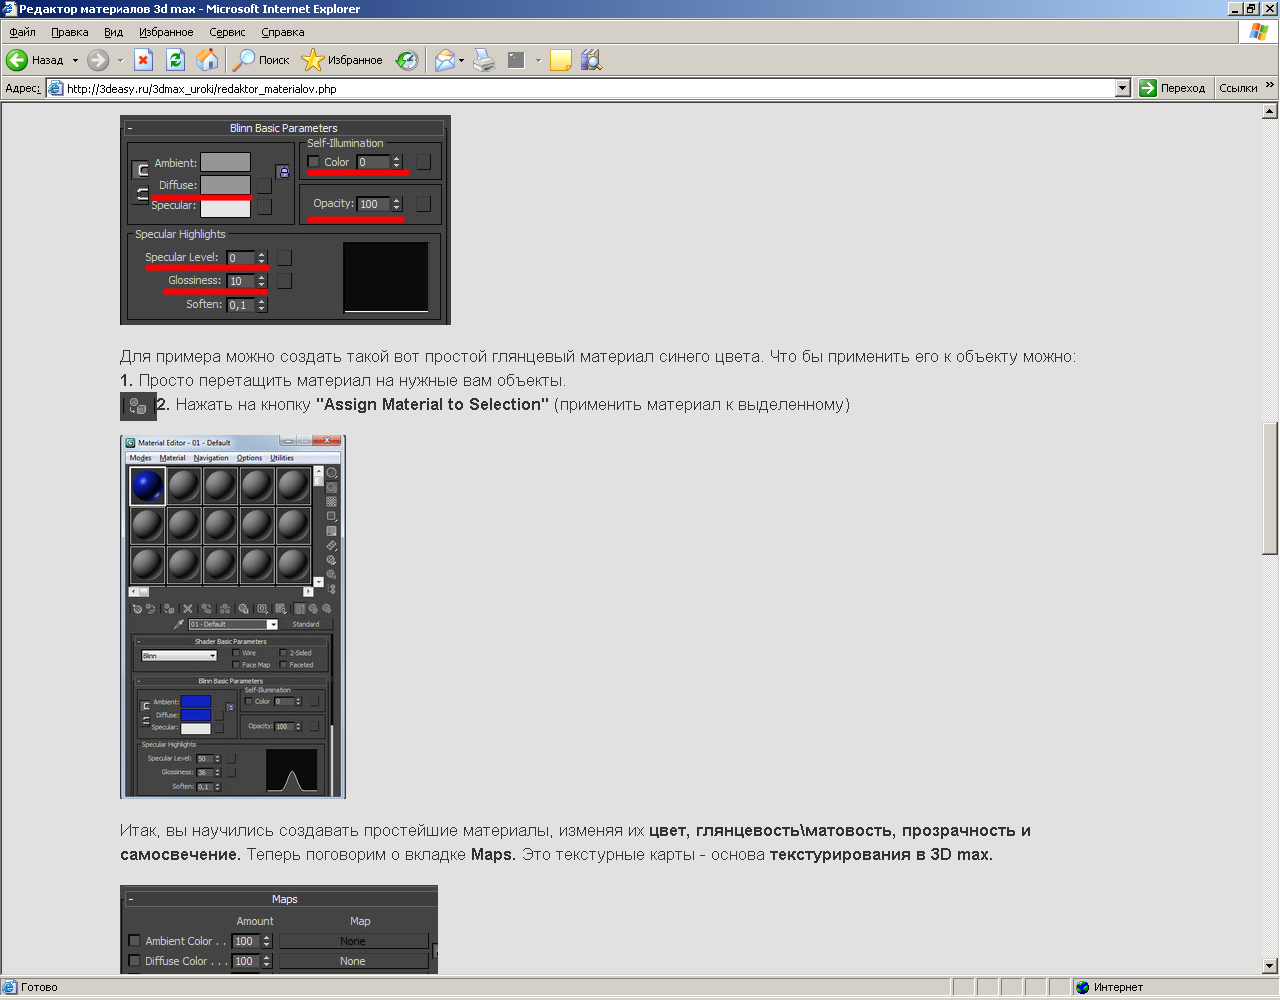Stop page loading with red X icon

[143, 60]
